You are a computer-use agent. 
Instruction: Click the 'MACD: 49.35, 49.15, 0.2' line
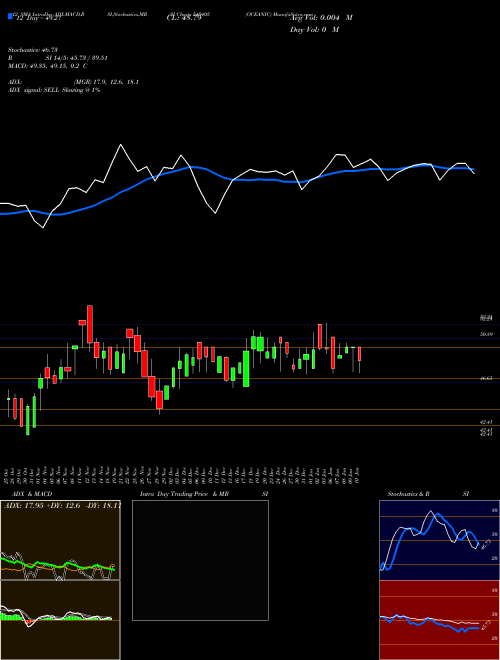click(x=47, y=66)
